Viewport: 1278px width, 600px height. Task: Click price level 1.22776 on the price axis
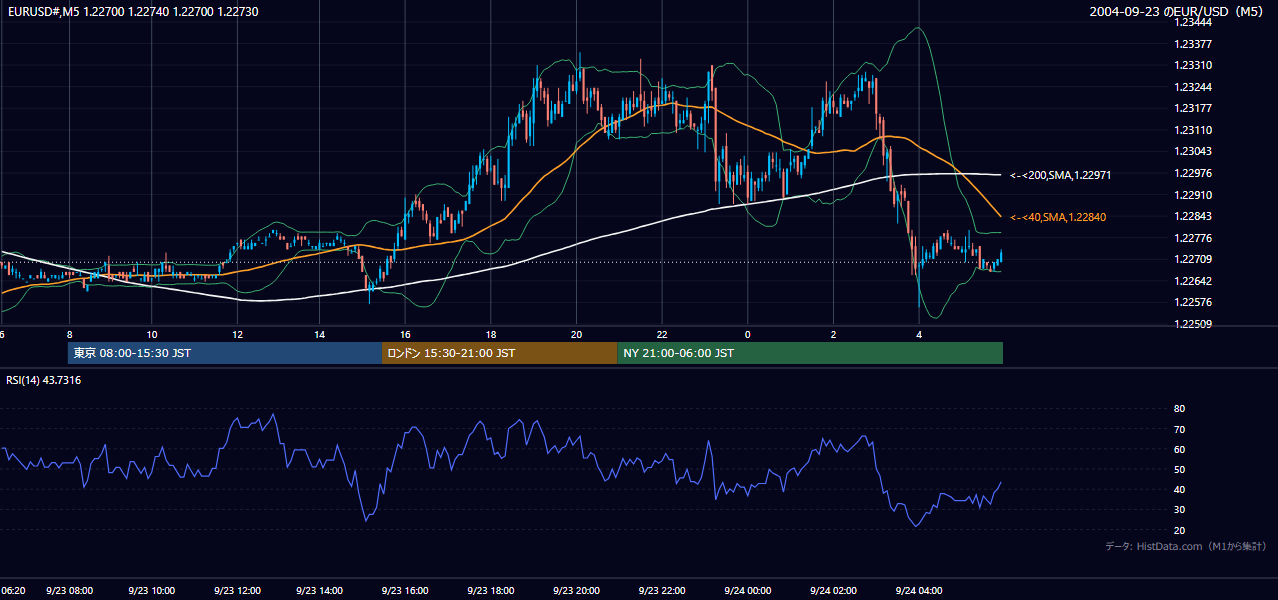tap(1192, 238)
